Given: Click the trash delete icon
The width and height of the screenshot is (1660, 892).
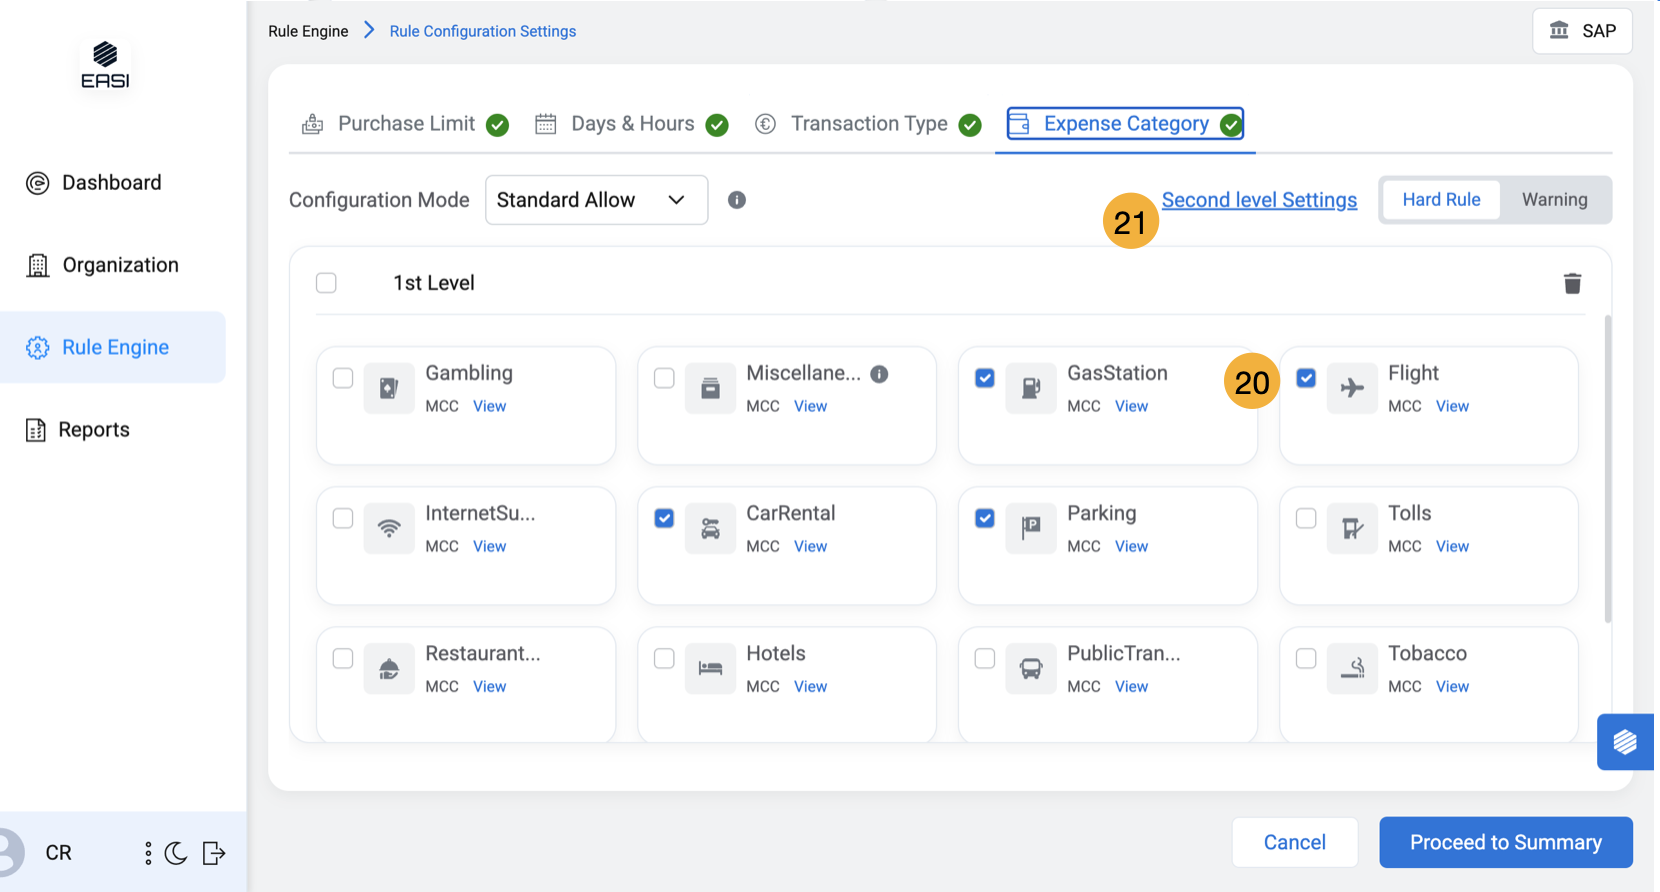Looking at the screenshot, I should pyautogui.click(x=1572, y=284).
